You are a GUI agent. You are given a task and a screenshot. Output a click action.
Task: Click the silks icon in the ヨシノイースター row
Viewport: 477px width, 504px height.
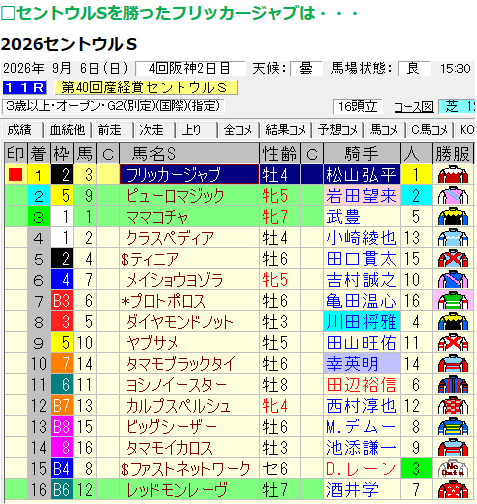(452, 385)
